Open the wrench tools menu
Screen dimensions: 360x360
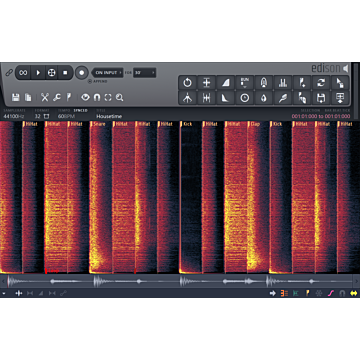pos(57,97)
